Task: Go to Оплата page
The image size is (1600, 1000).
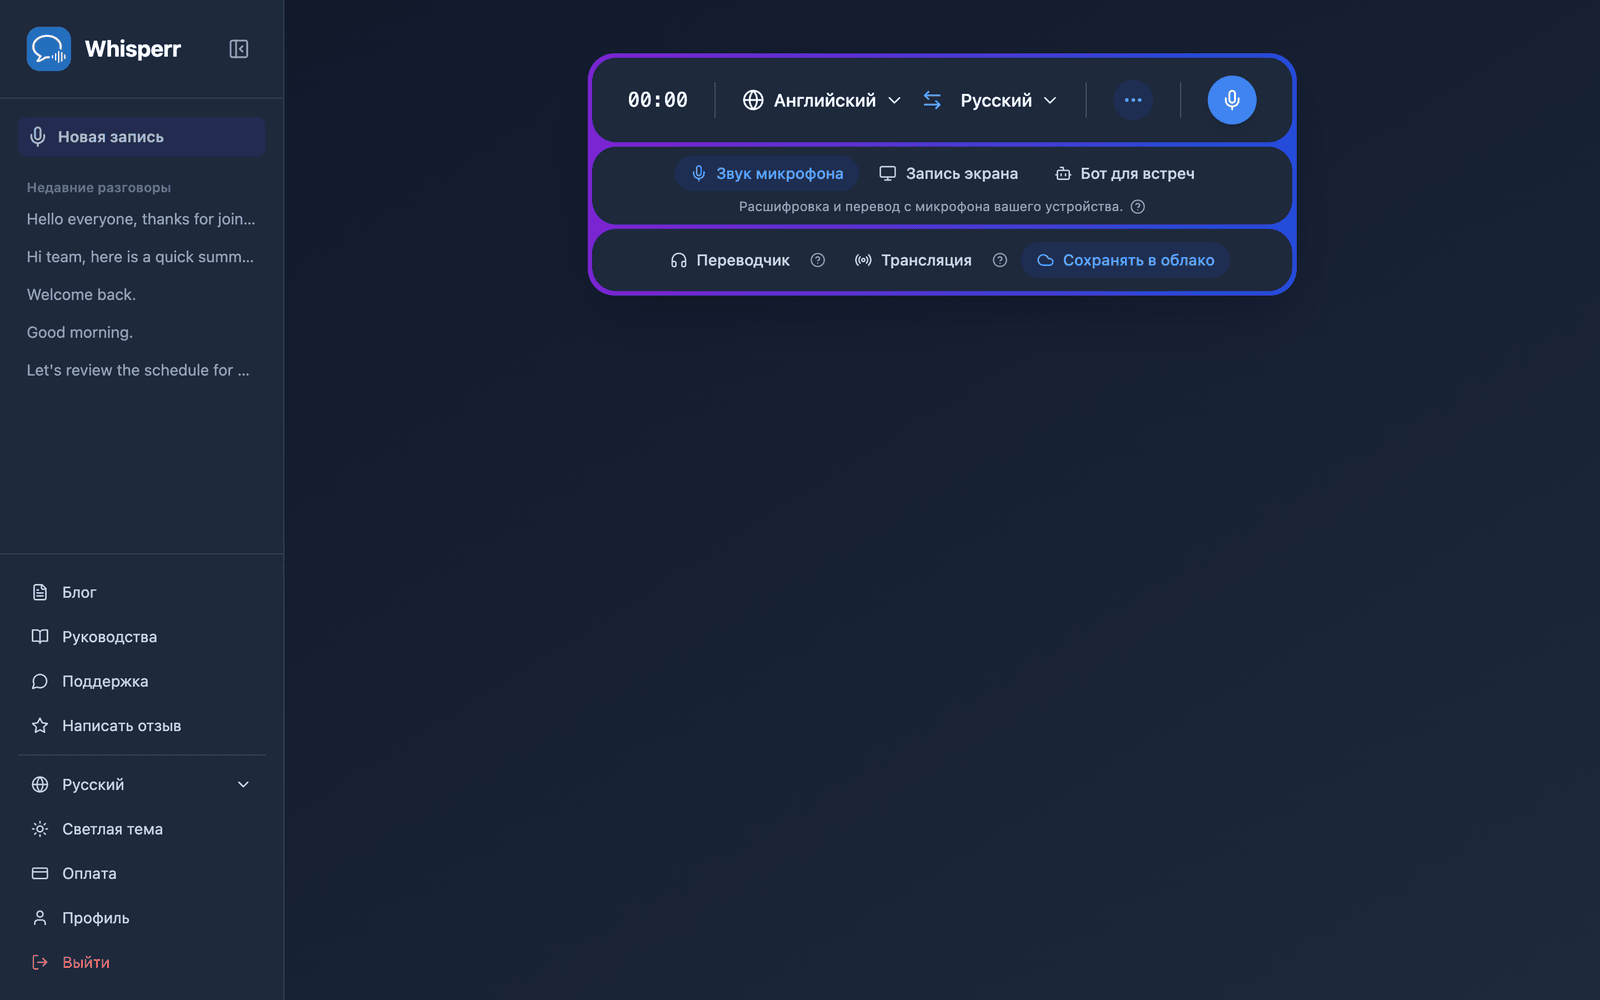Action: point(141,874)
